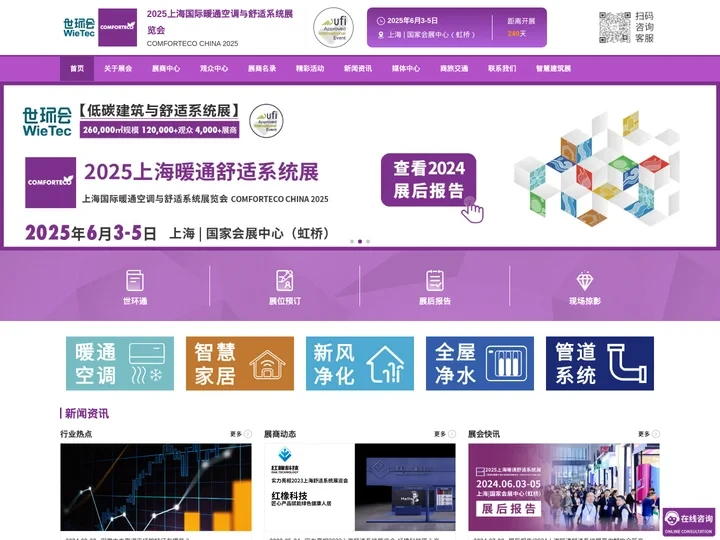Viewport: 720px width, 540px height.
Task: Click the UFI approved event badge in header
Action: (x=333, y=28)
